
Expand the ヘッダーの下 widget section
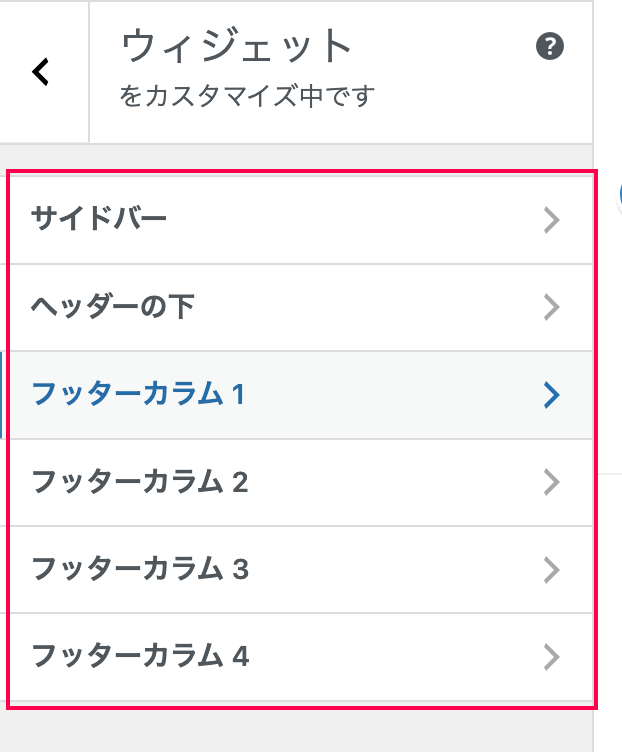[301, 307]
